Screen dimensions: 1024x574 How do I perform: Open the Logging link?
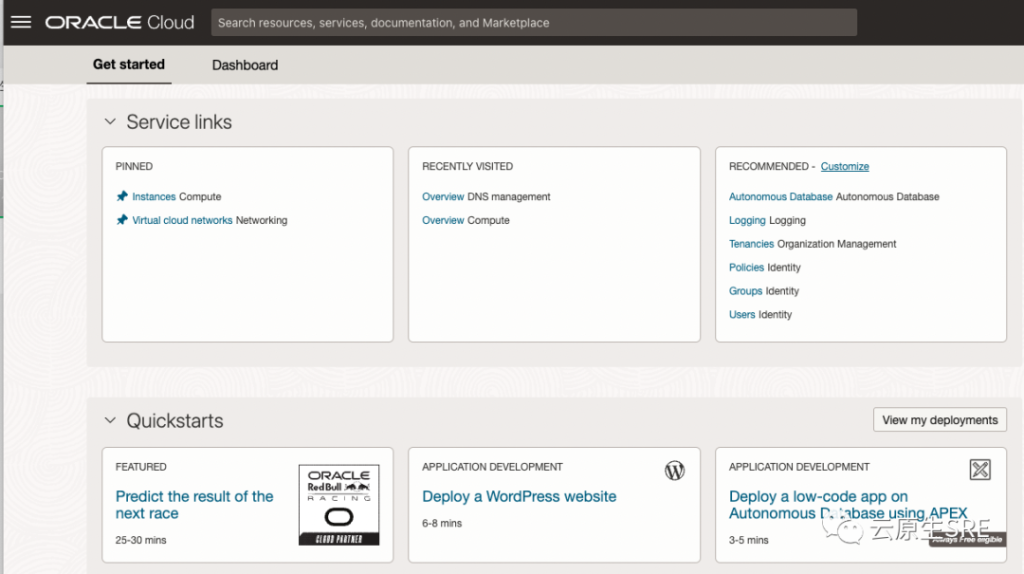pos(747,220)
